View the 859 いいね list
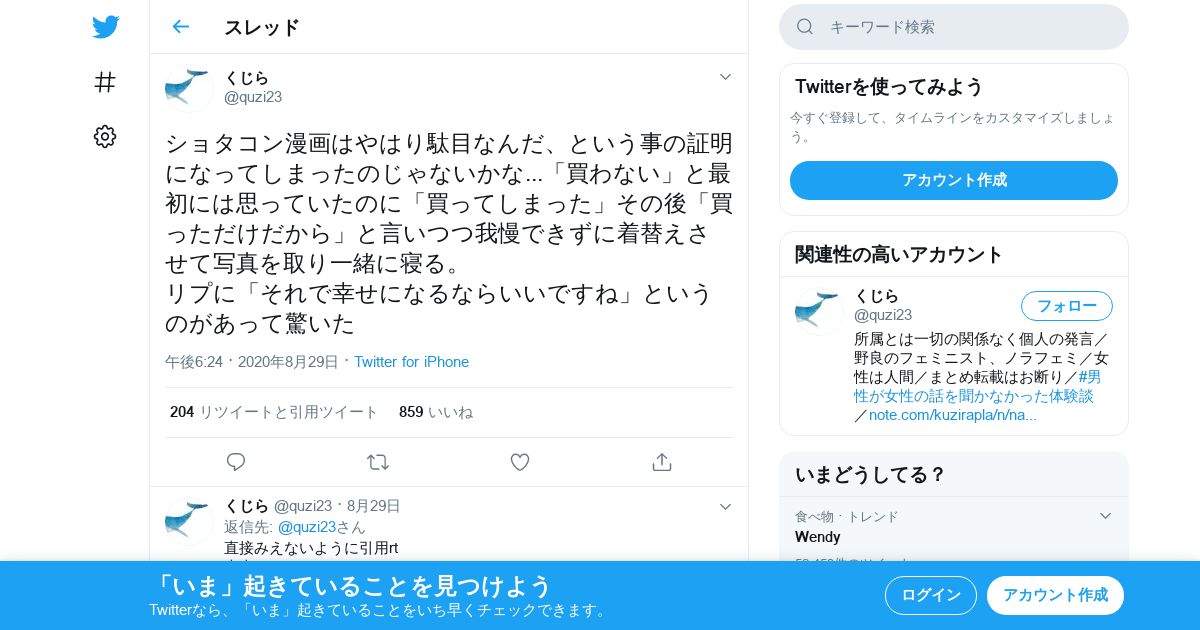 click(x=436, y=412)
